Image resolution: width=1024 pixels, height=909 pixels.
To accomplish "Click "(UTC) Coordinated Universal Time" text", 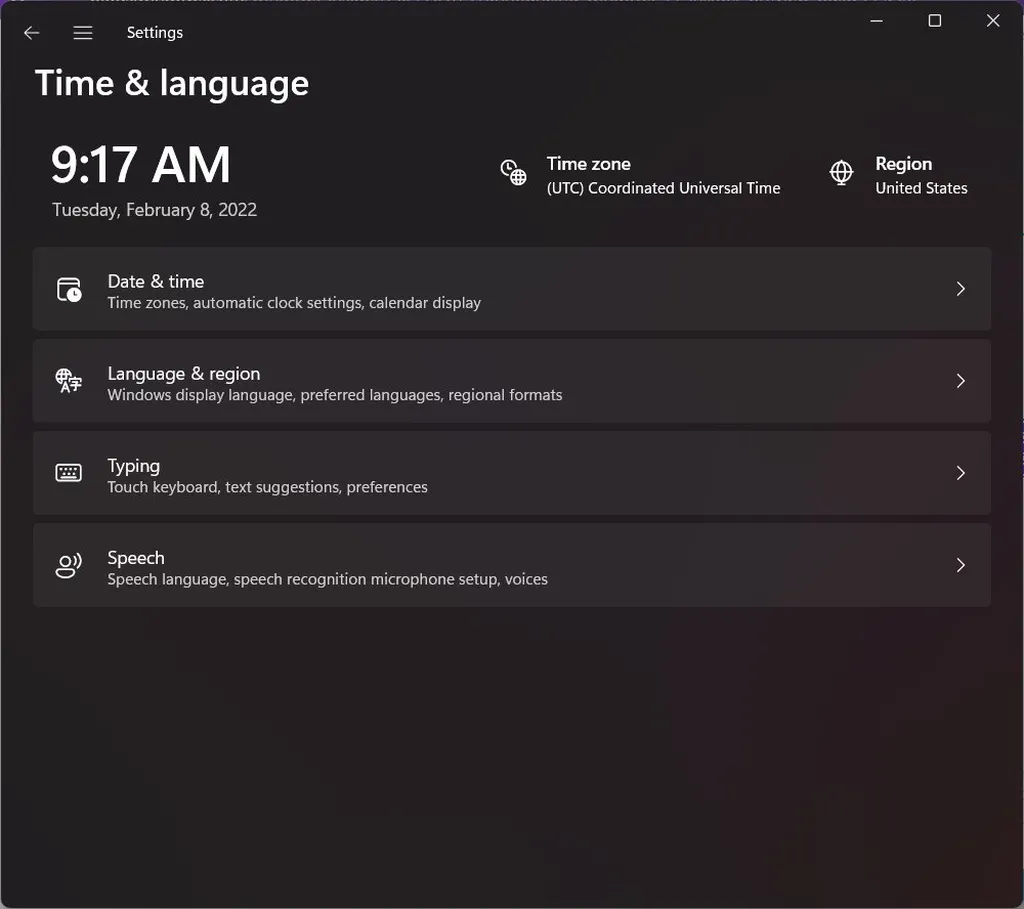I will pyautogui.click(x=664, y=188).
